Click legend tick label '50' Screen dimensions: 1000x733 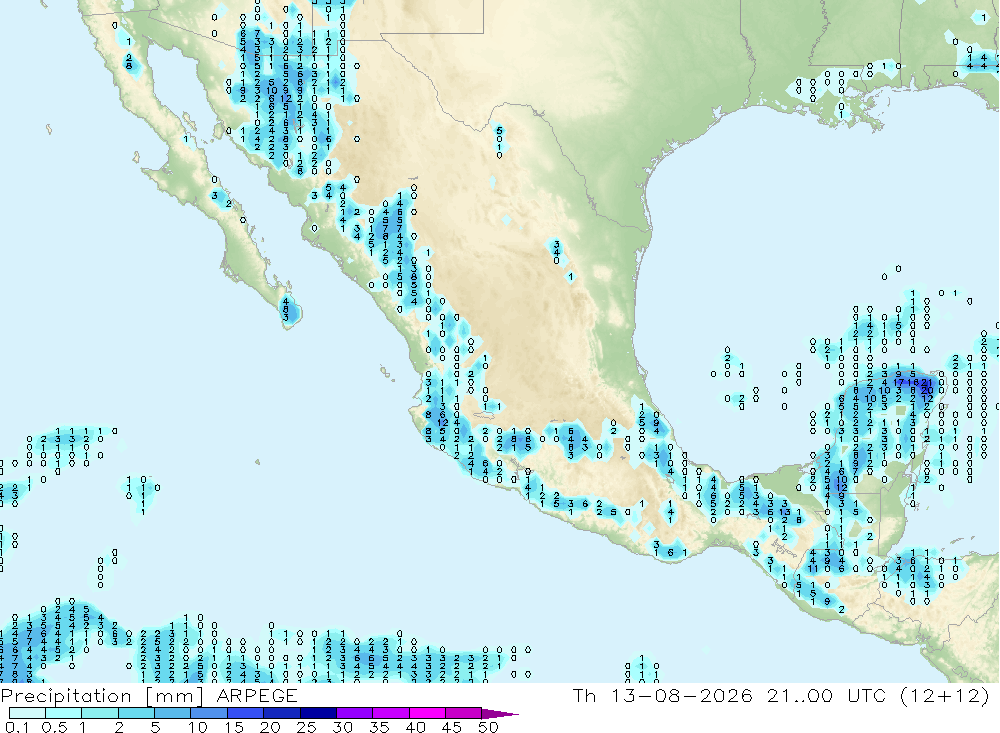488,727
